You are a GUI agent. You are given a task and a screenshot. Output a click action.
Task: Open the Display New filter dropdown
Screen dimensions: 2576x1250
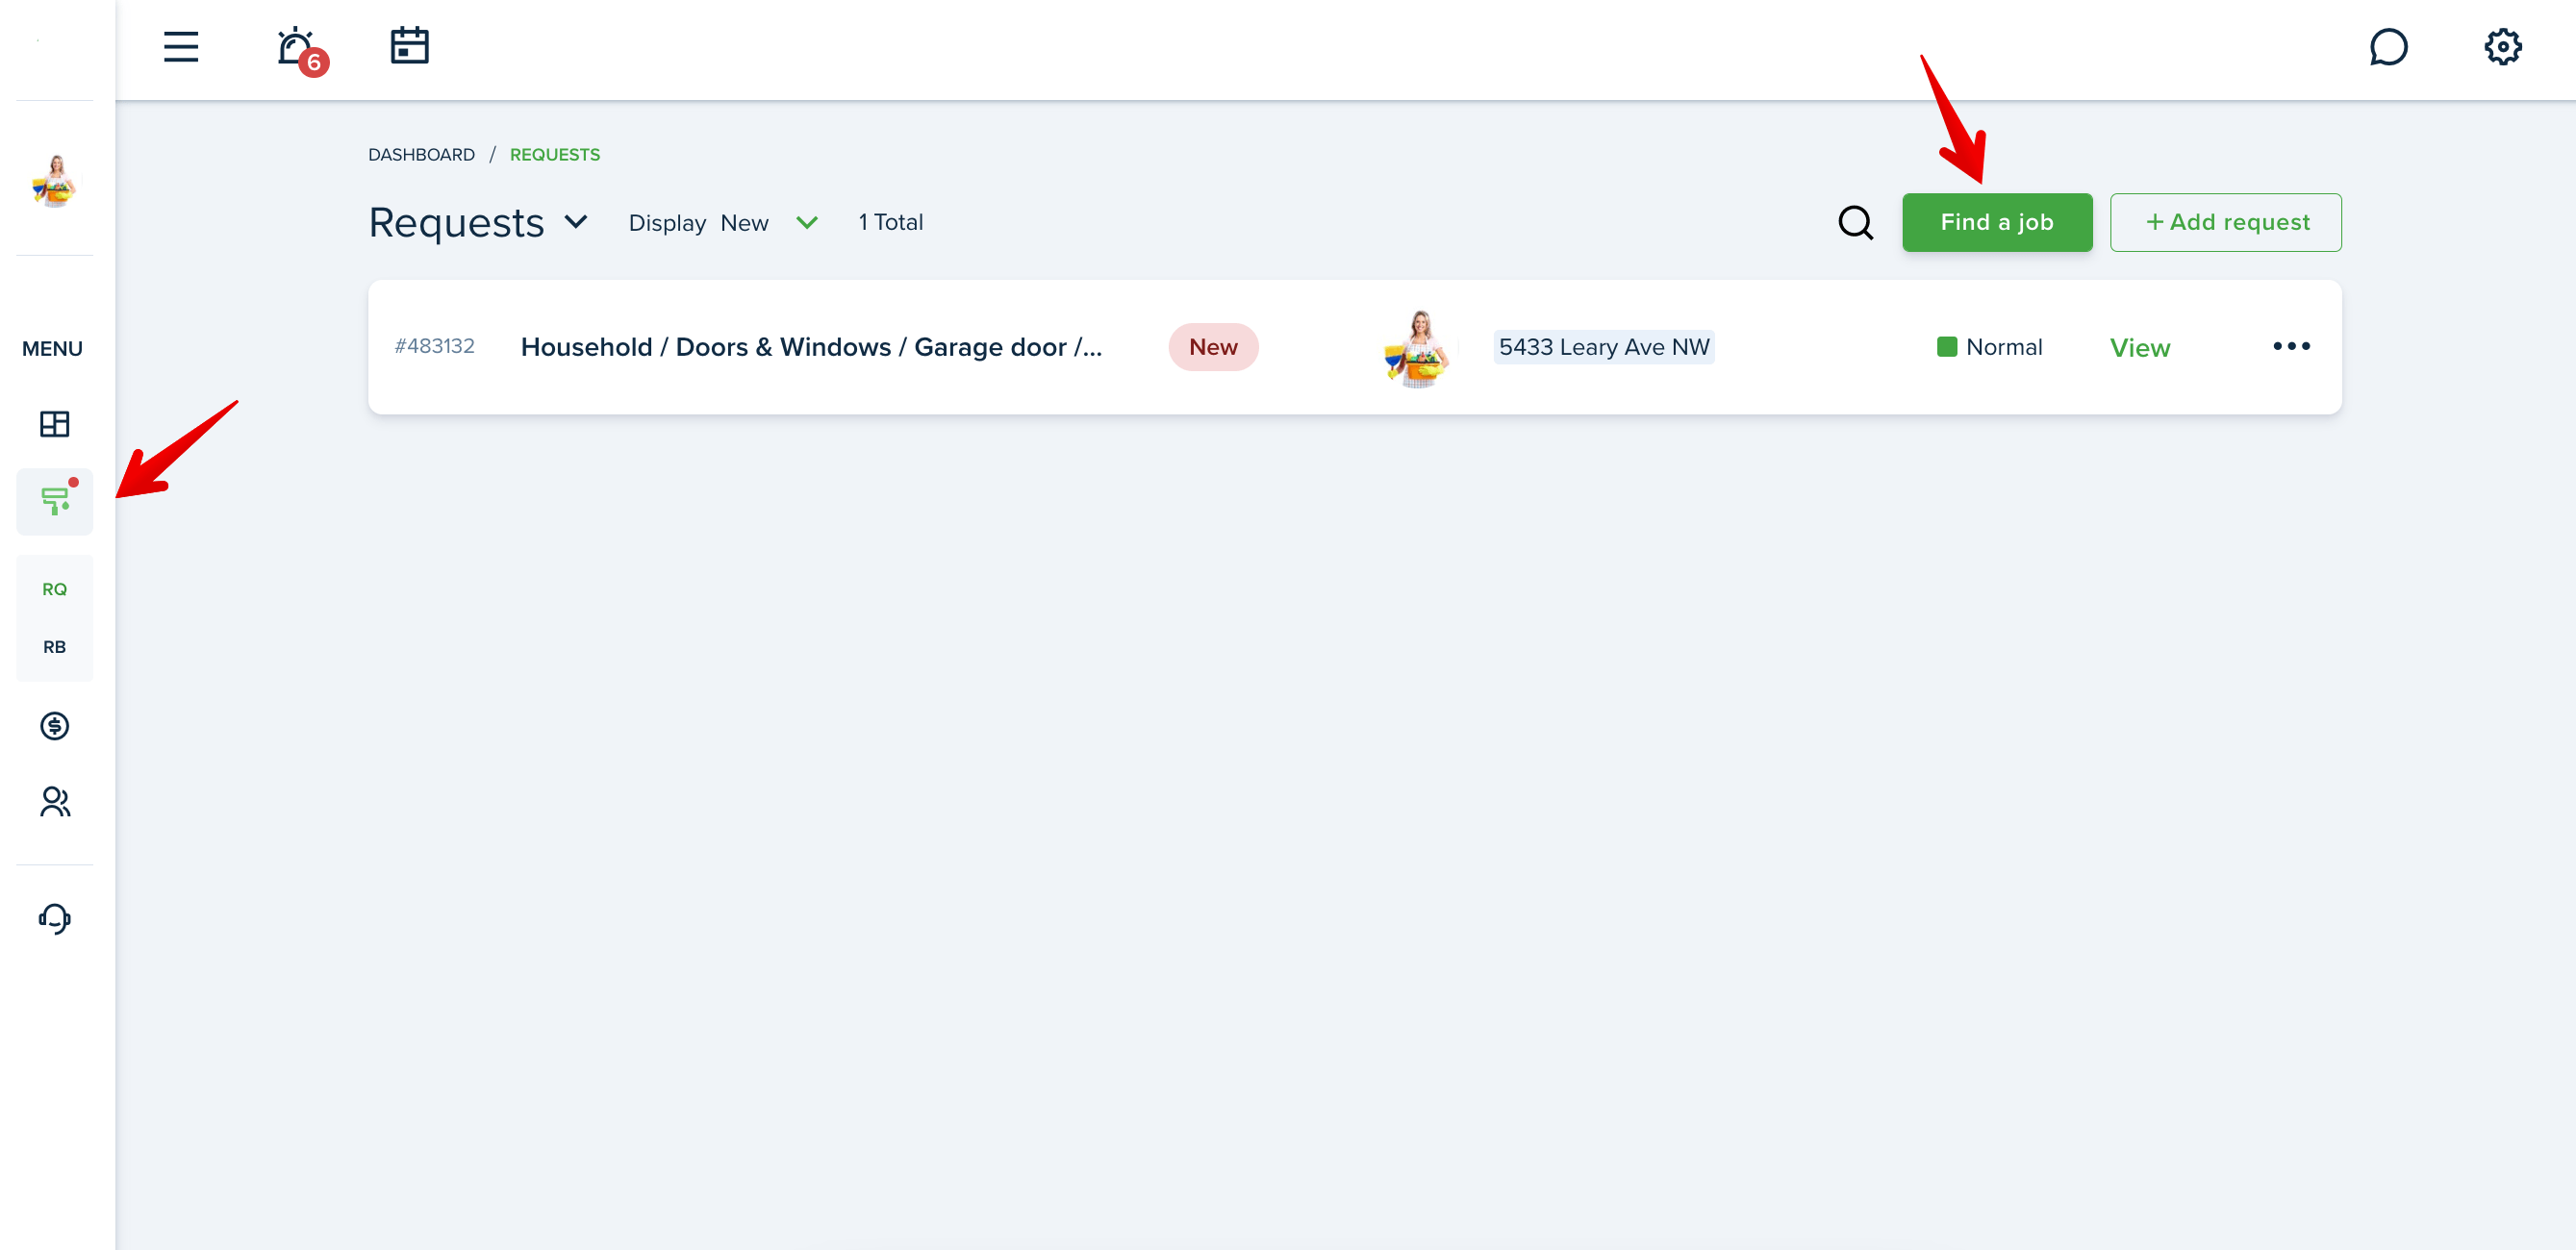coord(723,223)
